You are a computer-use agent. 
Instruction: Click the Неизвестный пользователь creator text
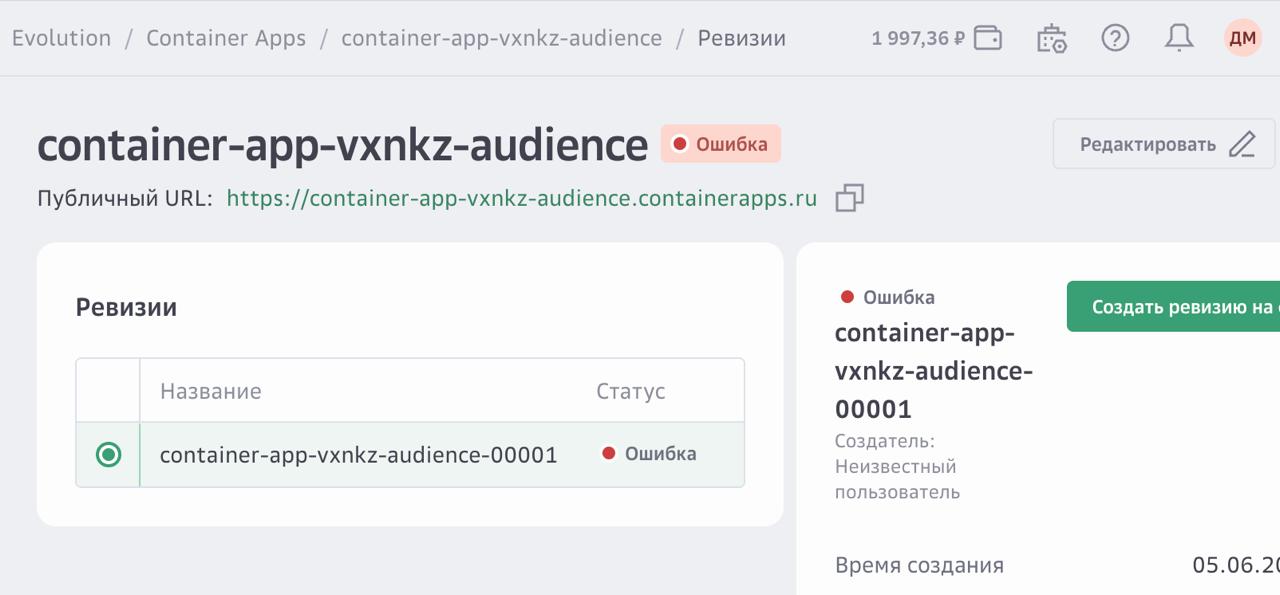[897, 479]
